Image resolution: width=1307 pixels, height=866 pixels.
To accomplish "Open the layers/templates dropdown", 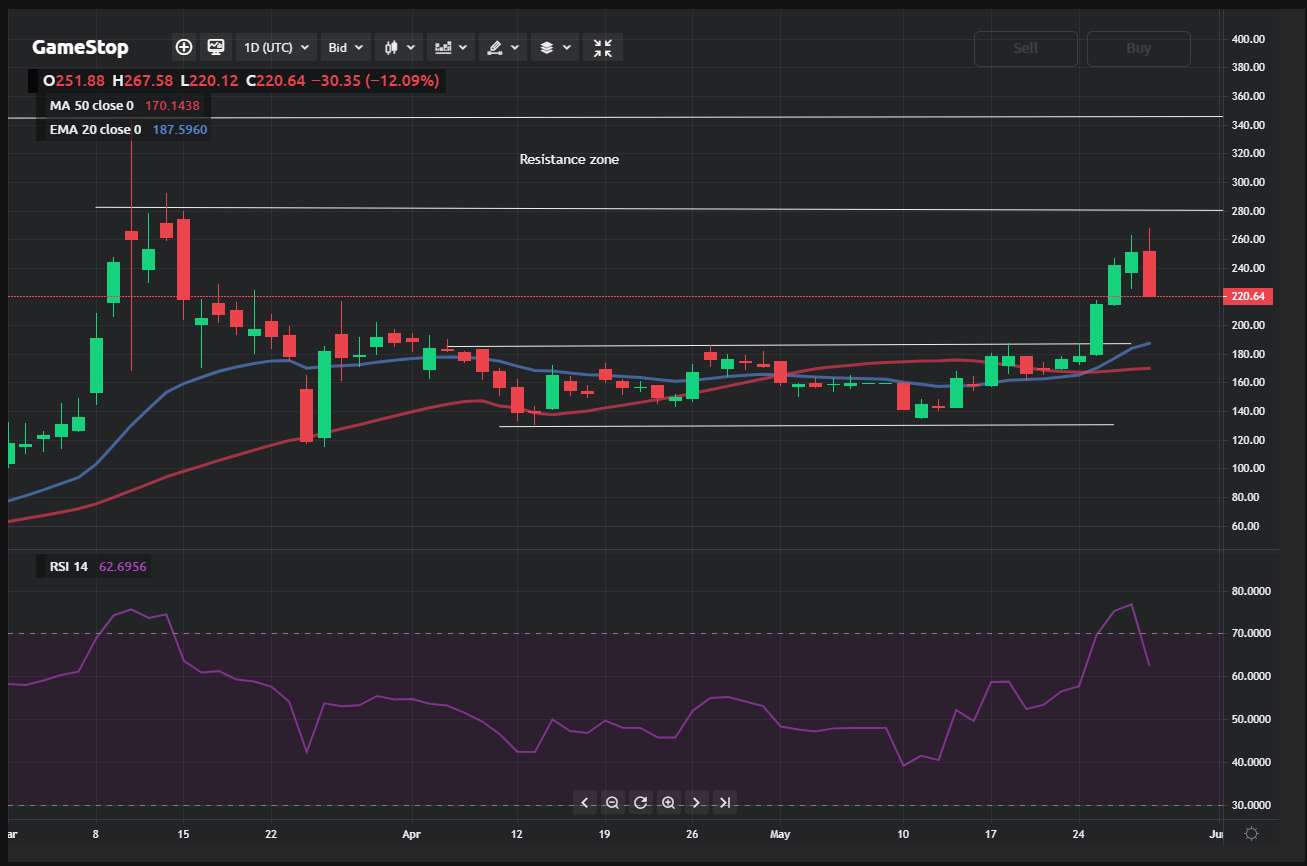I will (555, 47).
